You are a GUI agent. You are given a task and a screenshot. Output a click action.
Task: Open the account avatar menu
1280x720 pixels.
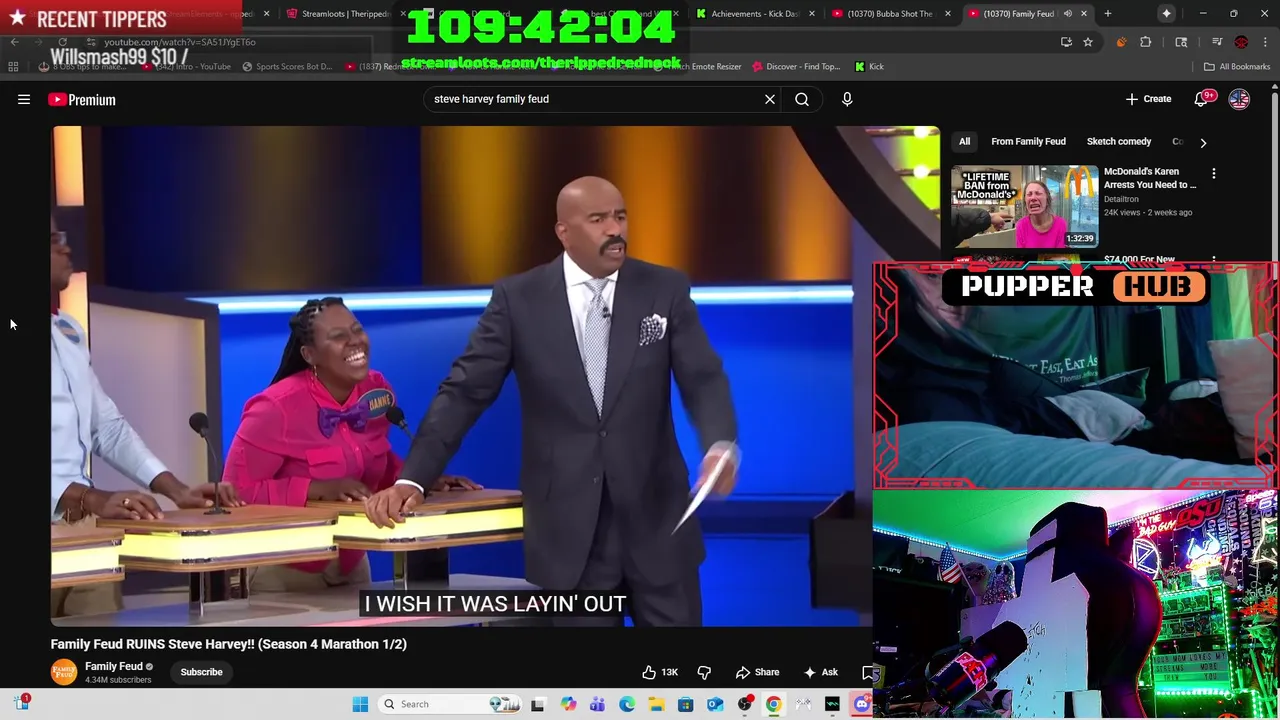[x=1239, y=99]
